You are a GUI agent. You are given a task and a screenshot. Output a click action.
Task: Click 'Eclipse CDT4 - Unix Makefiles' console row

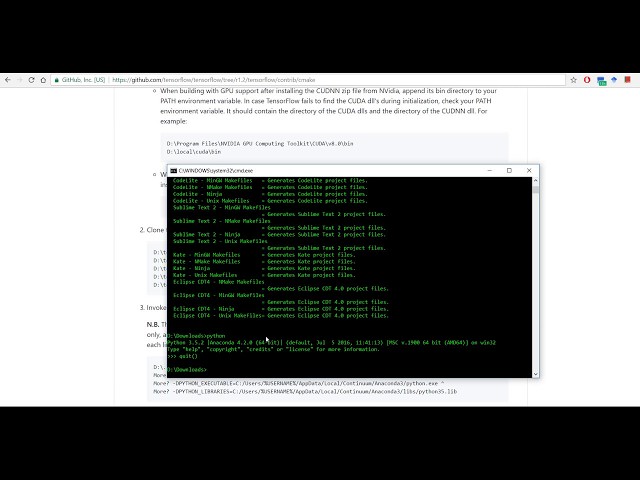[x=281, y=316]
